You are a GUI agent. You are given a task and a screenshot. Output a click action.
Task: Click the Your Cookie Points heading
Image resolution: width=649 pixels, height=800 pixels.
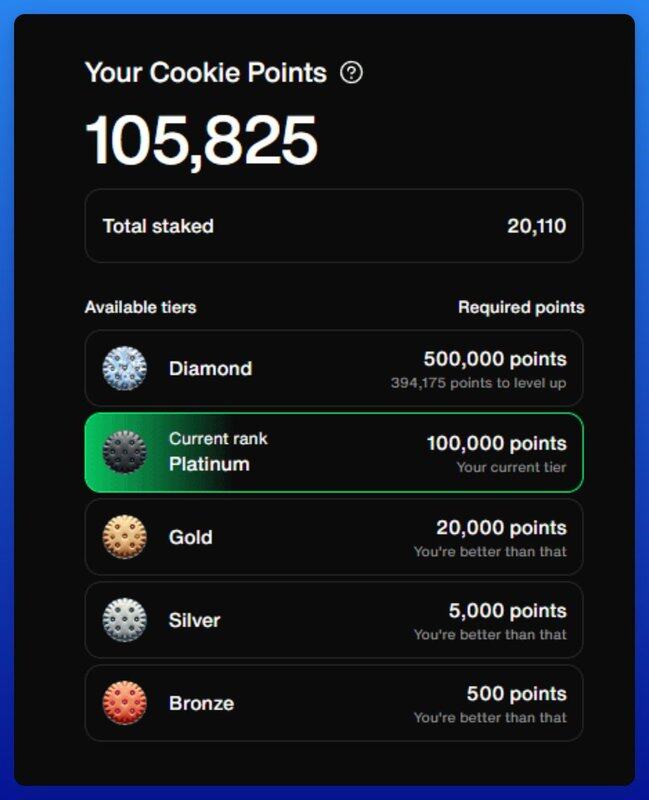[205, 73]
